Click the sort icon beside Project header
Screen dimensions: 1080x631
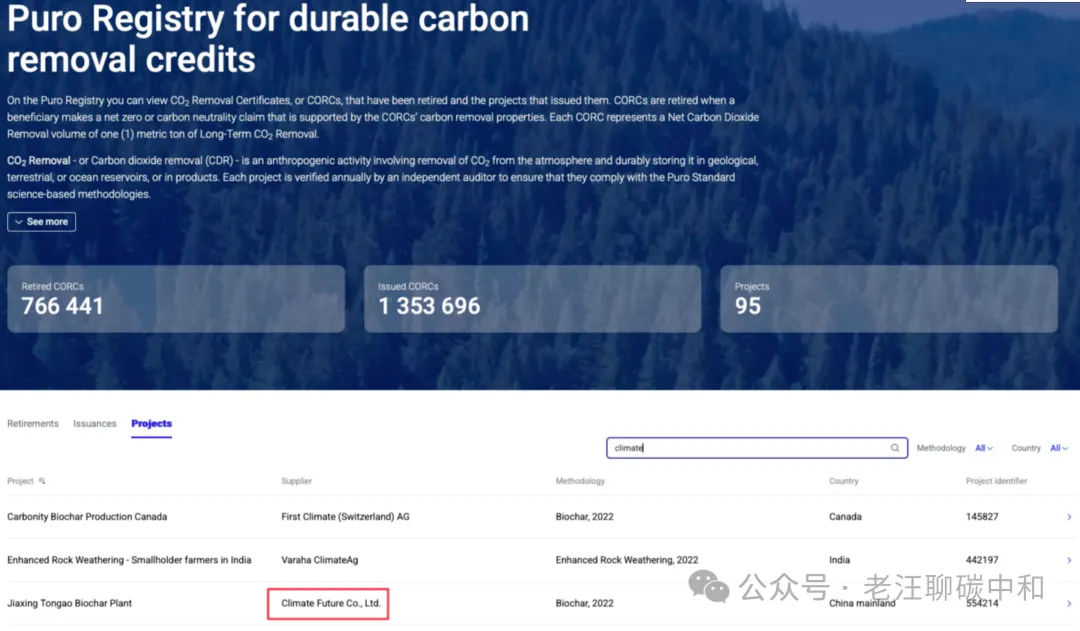tap(42, 481)
